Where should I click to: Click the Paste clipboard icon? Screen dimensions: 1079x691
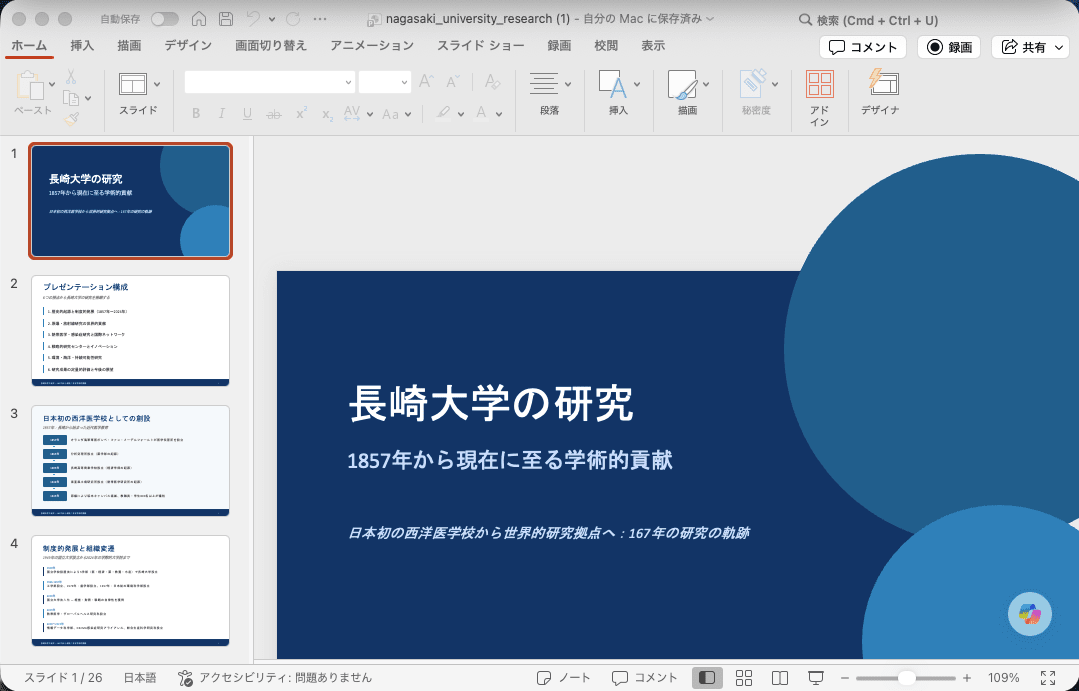(x=30, y=85)
